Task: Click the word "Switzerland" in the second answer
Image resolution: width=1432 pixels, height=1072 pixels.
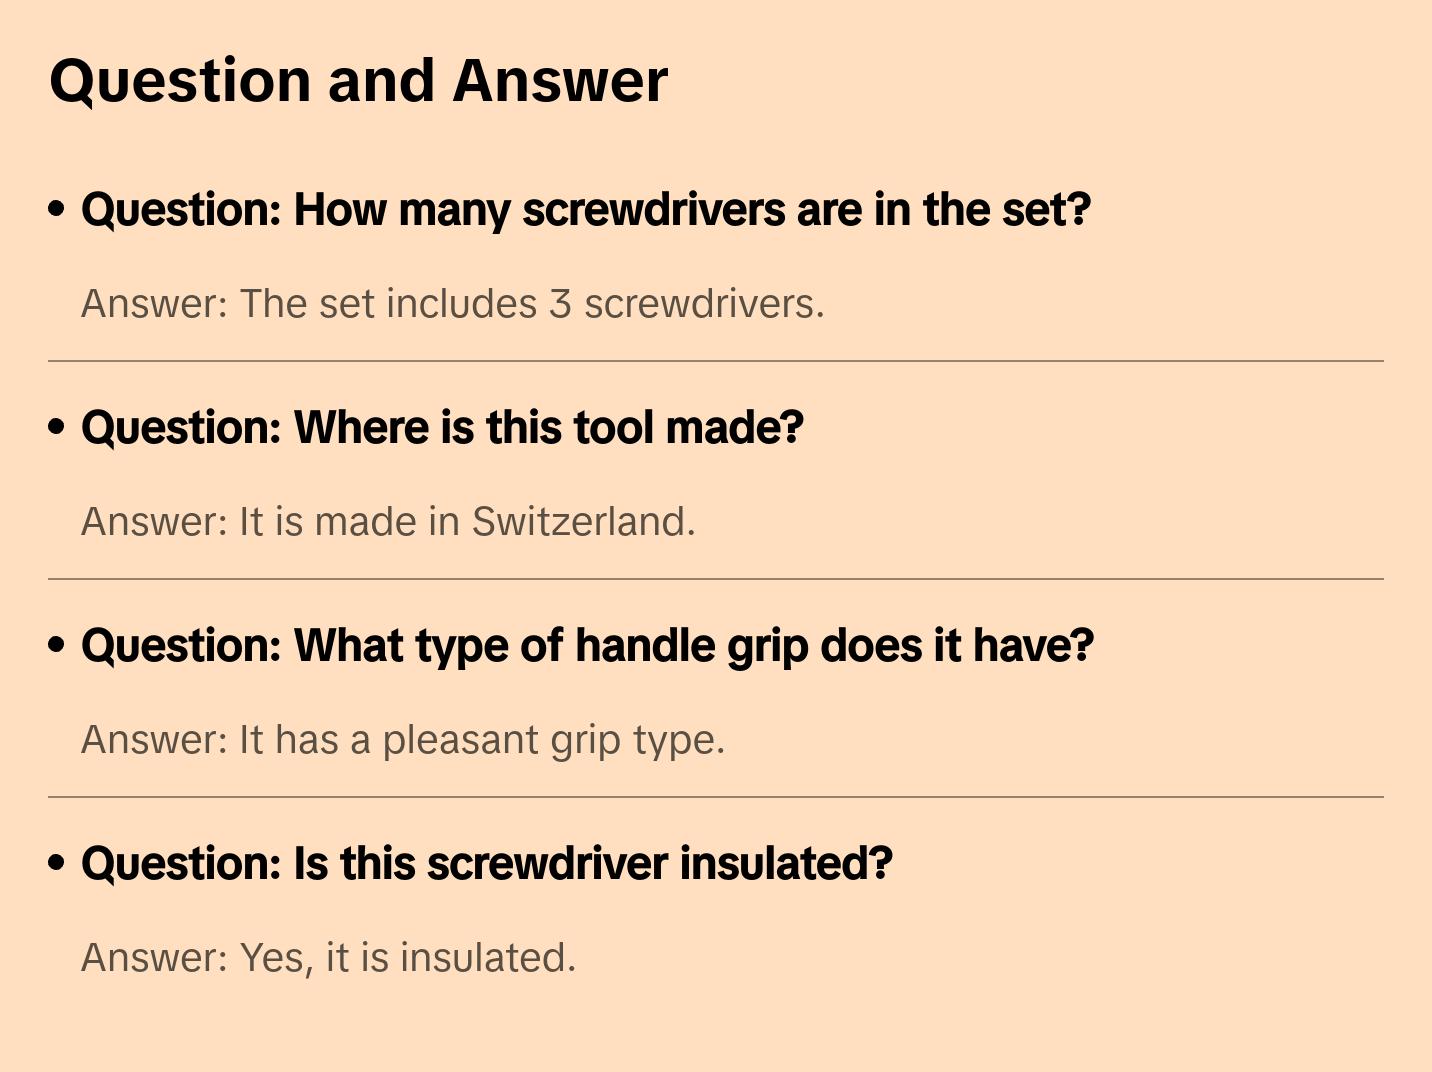Action: 582,522
